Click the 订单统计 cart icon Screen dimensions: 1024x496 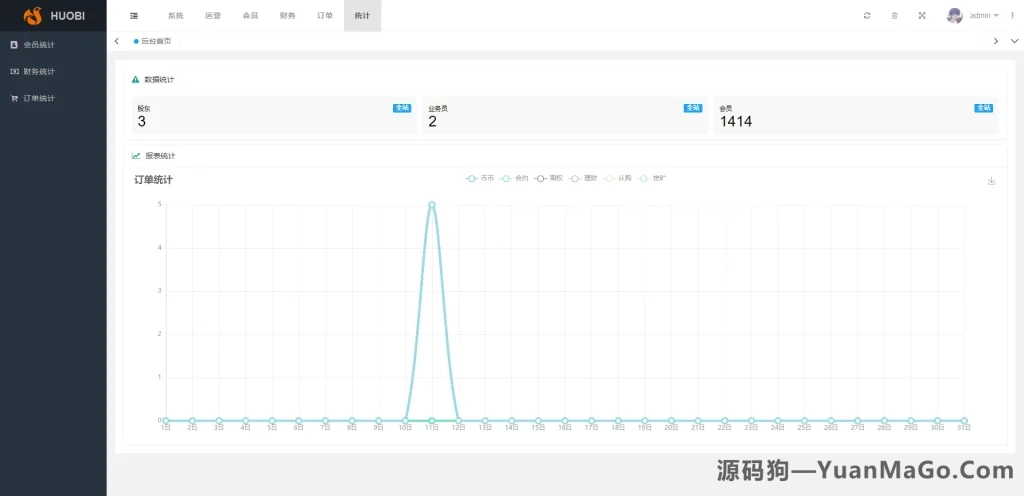14,99
